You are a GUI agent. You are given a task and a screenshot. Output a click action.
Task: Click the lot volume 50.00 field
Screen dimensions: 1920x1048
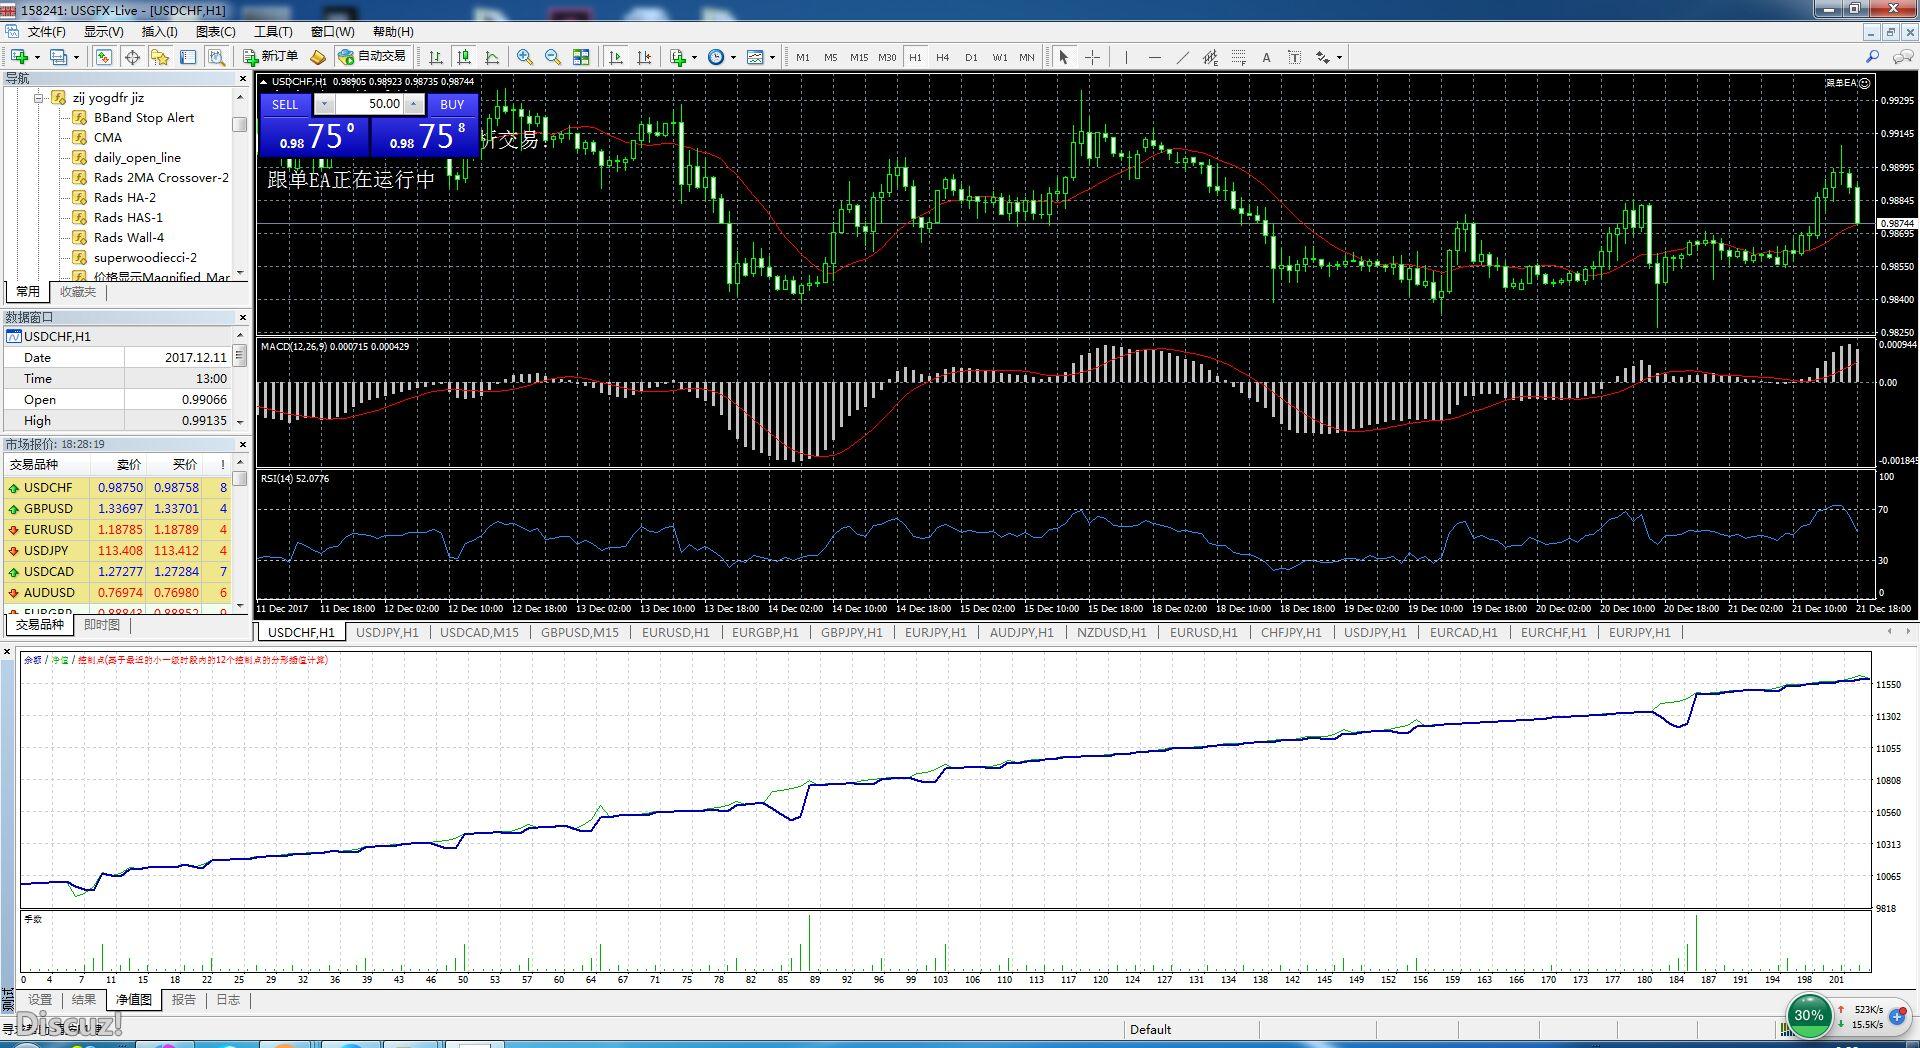click(x=369, y=104)
